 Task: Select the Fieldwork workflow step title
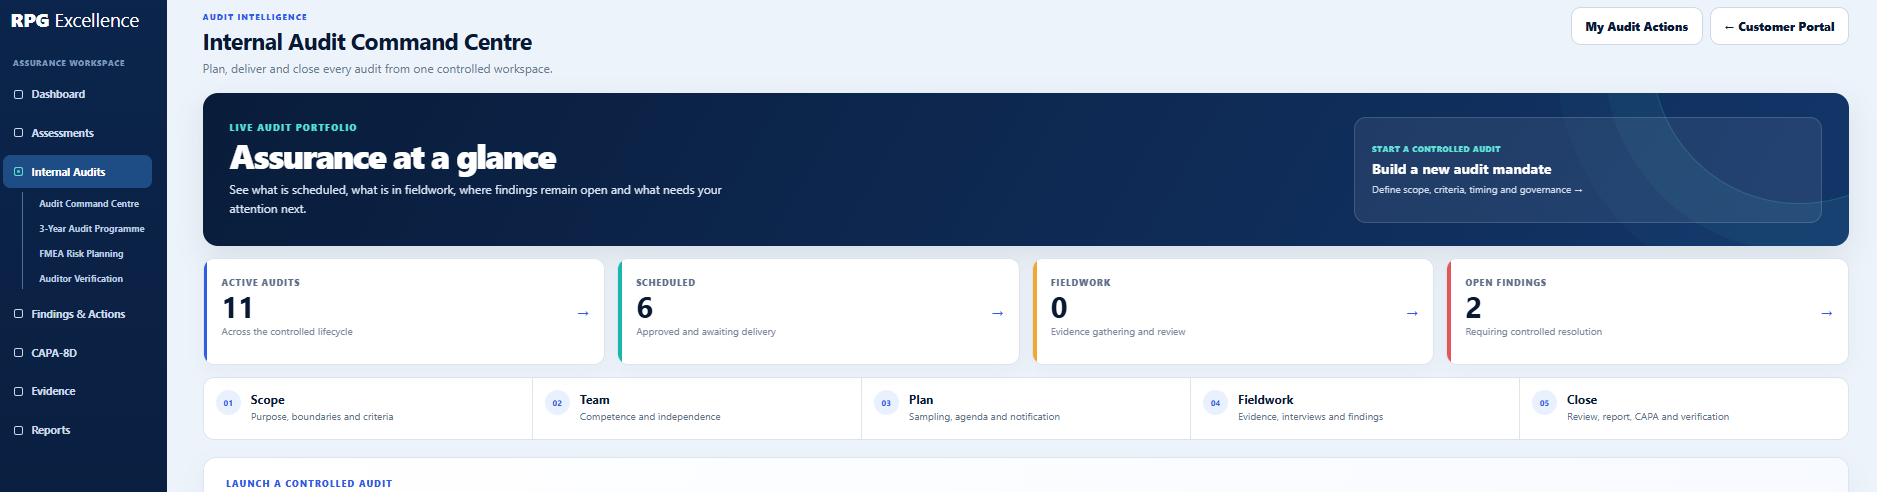[1265, 400]
